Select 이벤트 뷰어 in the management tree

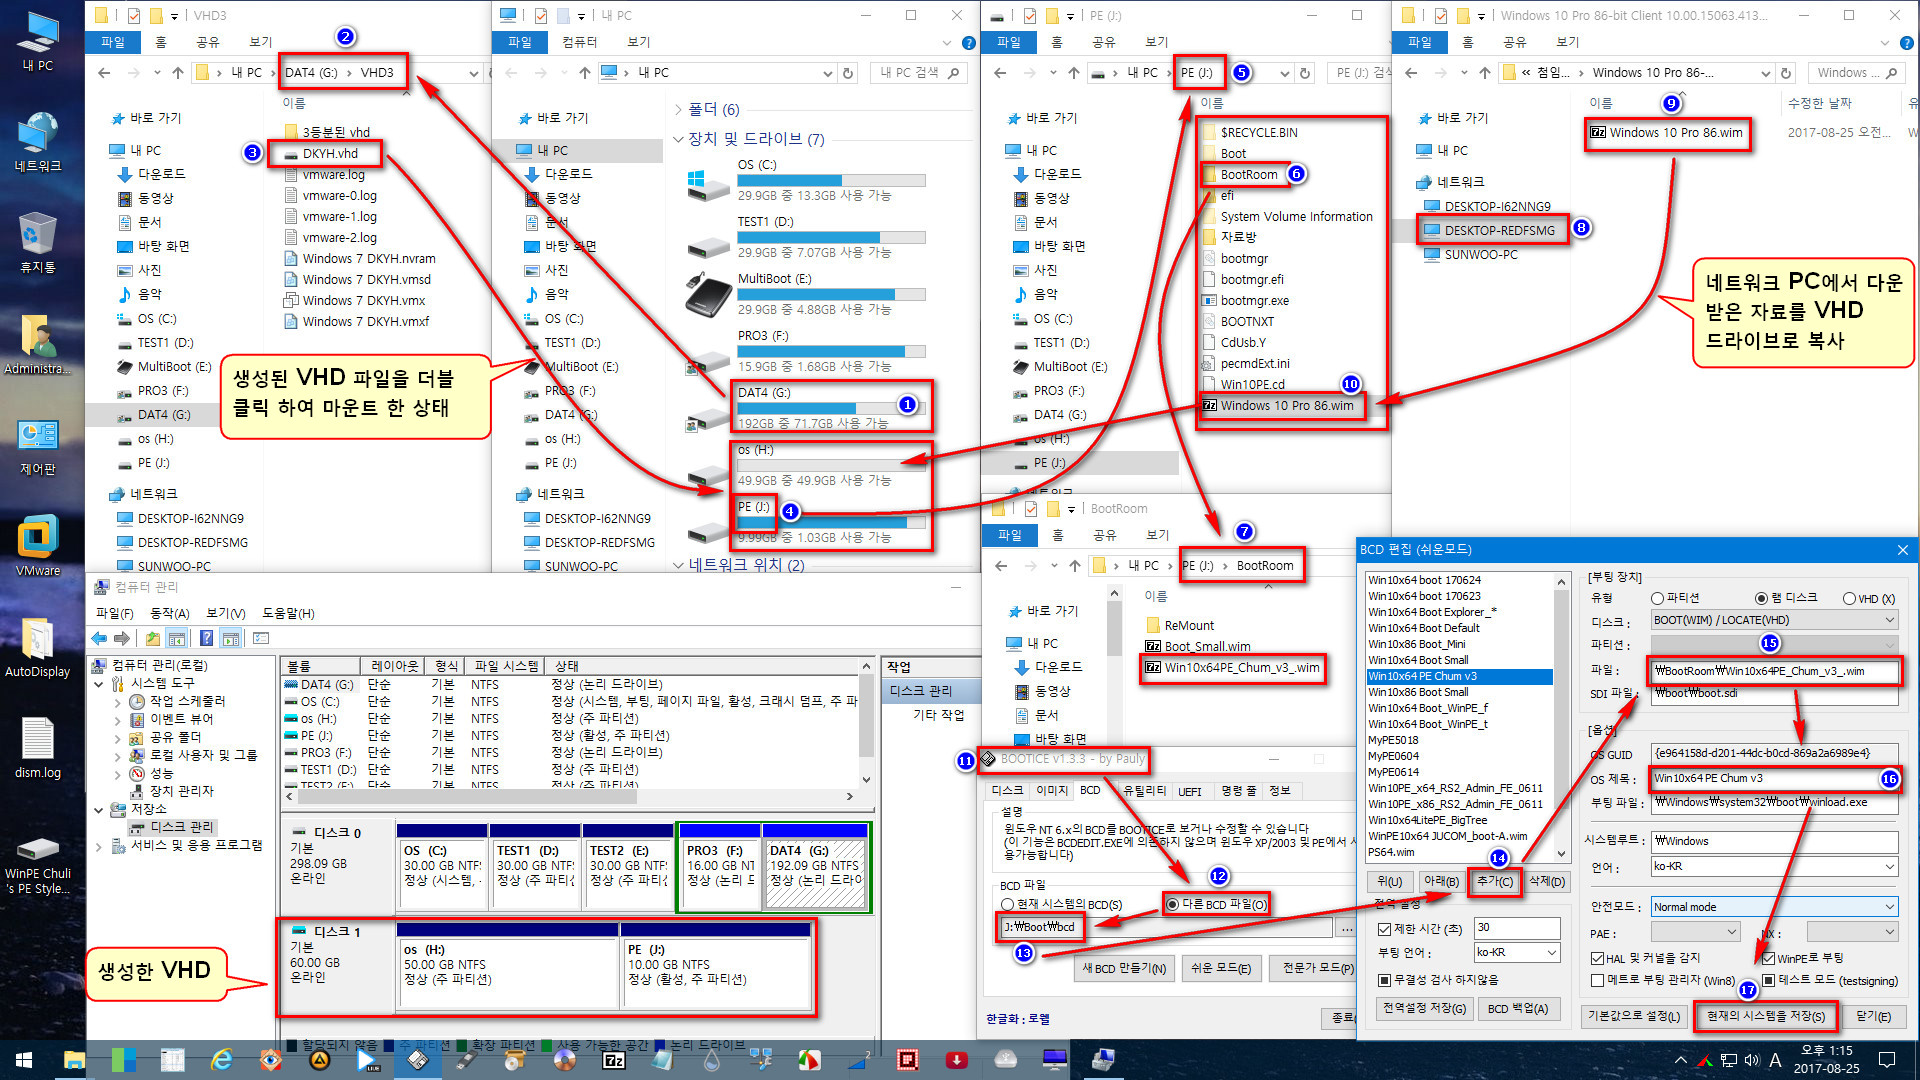(x=180, y=719)
